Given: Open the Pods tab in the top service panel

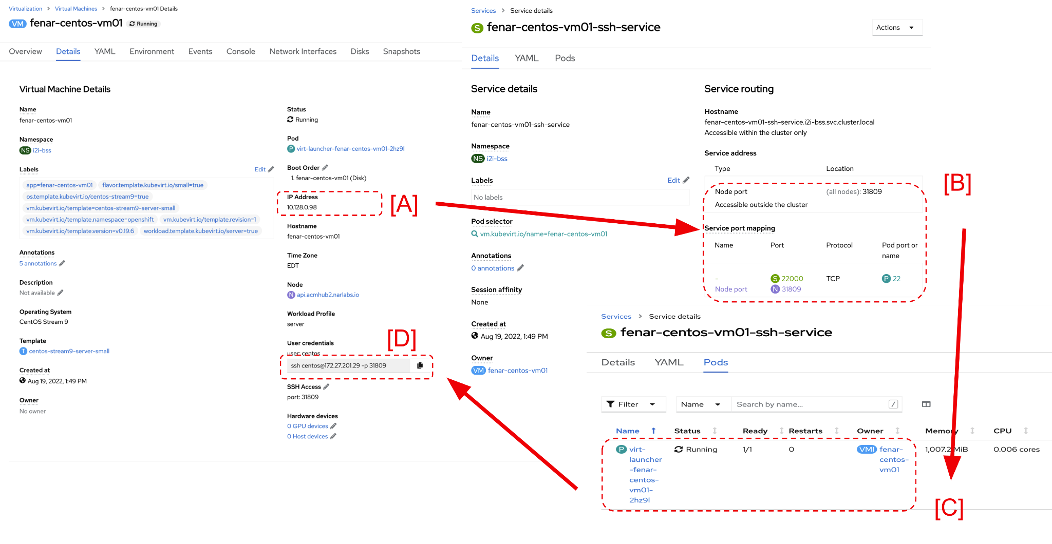Looking at the screenshot, I should 565,58.
